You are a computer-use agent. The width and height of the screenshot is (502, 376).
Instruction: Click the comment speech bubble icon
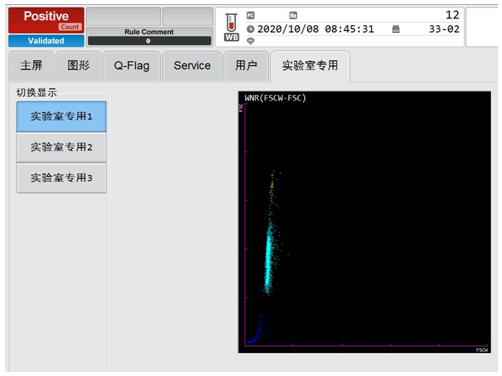point(250,41)
